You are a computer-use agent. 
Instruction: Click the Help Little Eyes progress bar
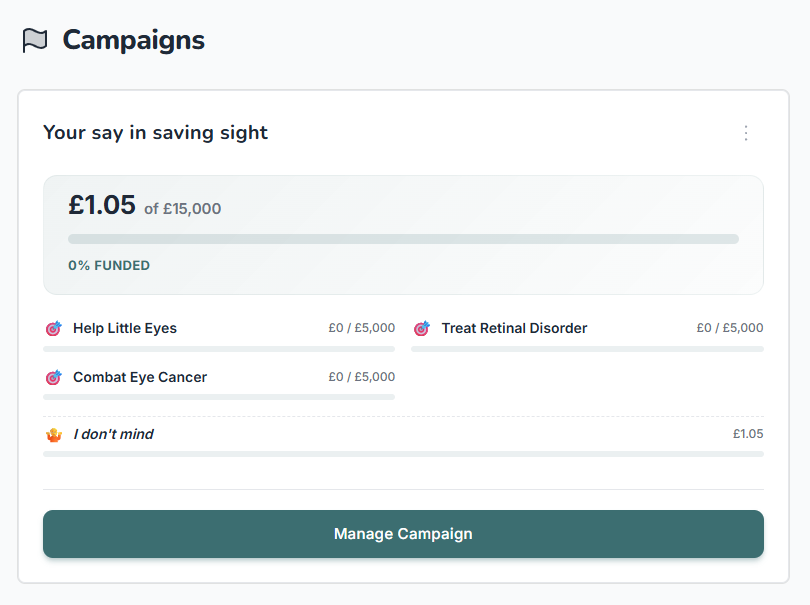point(219,349)
